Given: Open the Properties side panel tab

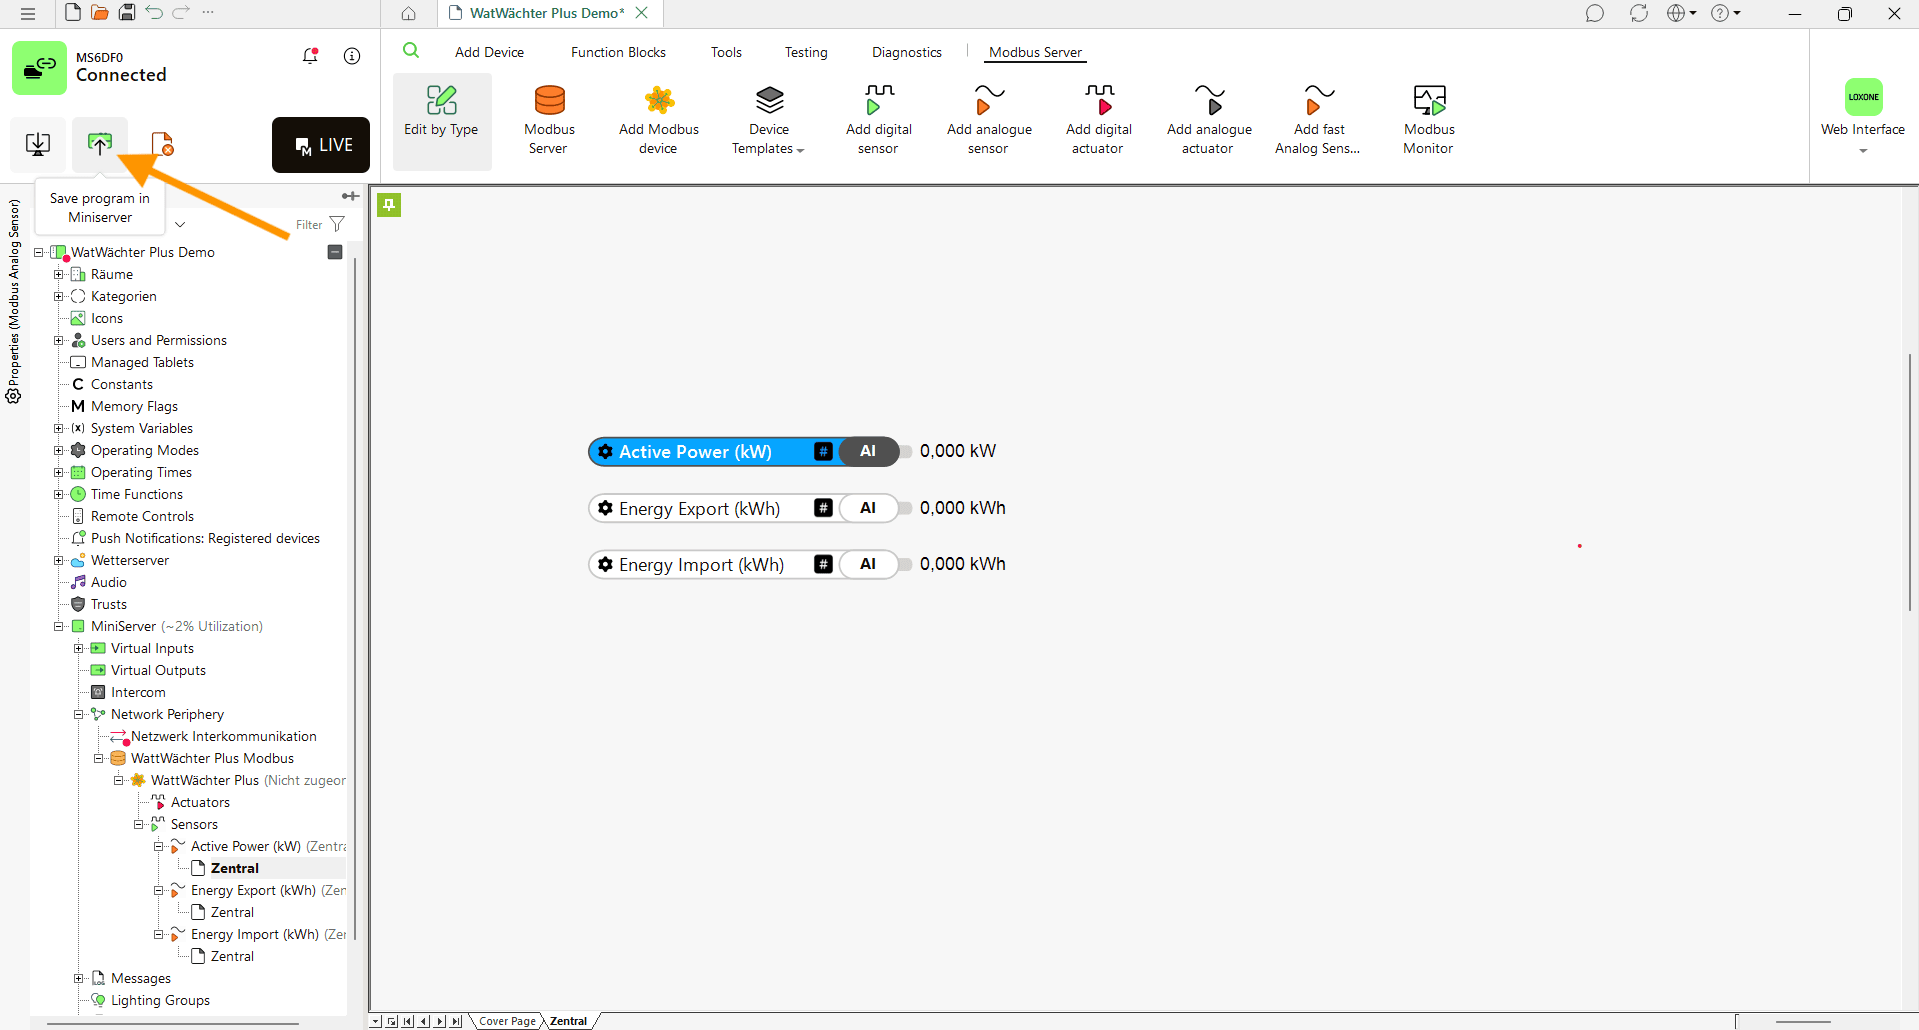Looking at the screenshot, I should (x=14, y=300).
